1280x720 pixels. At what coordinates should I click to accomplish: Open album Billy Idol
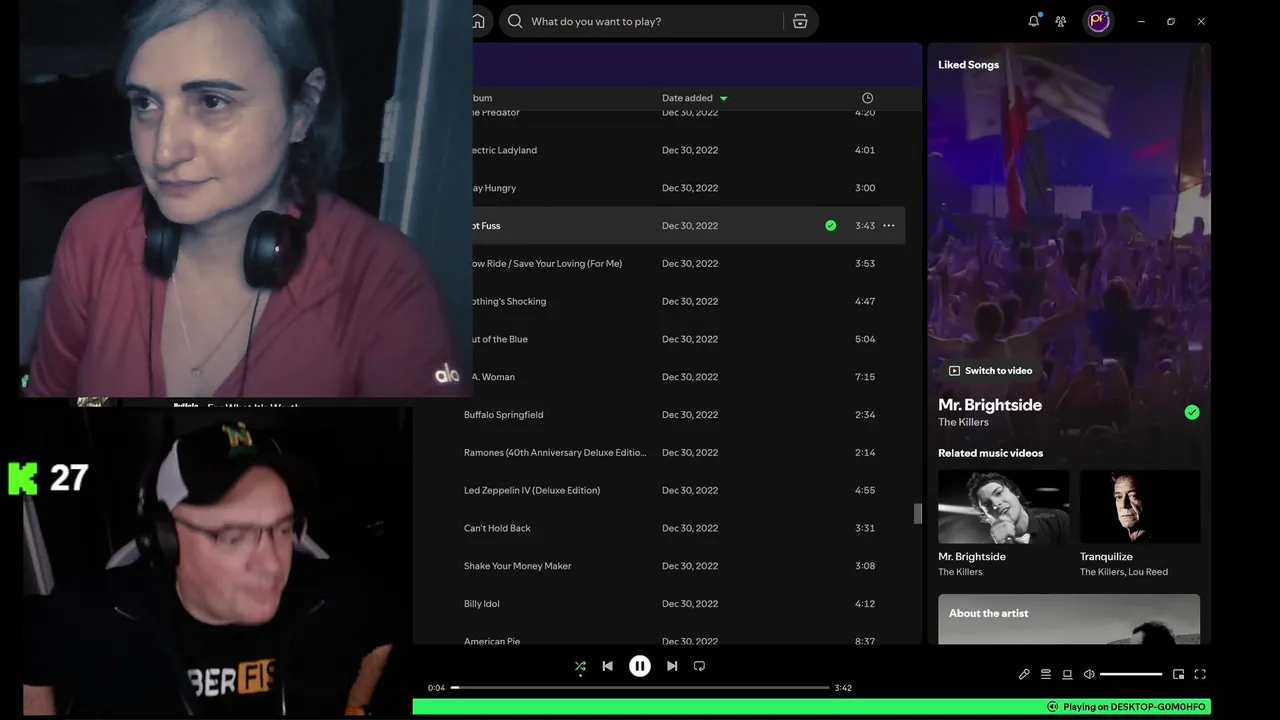click(482, 604)
